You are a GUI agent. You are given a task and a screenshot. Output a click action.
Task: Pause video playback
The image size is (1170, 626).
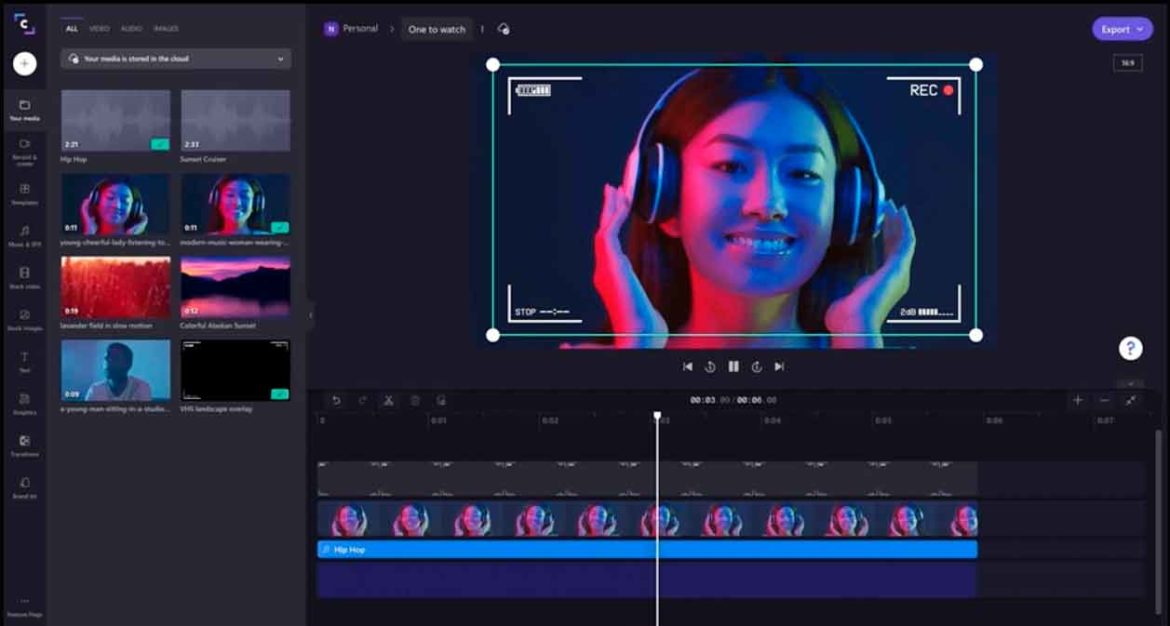click(733, 366)
